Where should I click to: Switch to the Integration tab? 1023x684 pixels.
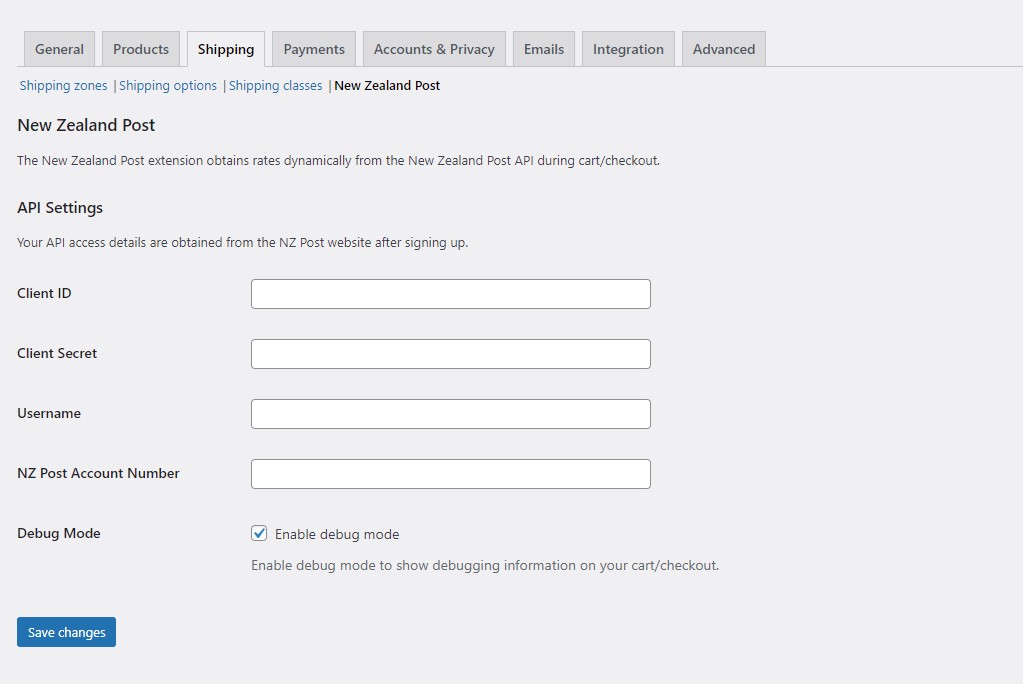(x=628, y=49)
